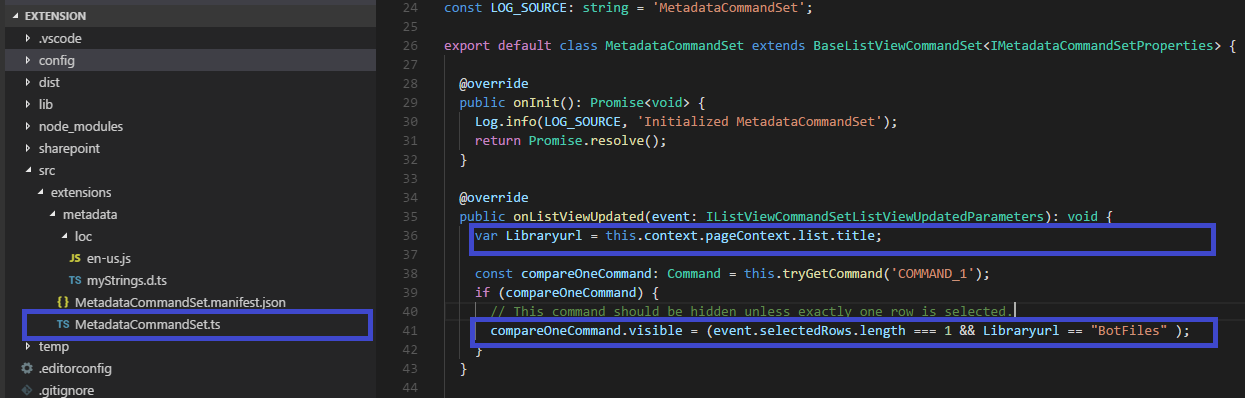Select the config folder
Screen dimensions: 1245x398
pyautogui.click(x=57, y=60)
